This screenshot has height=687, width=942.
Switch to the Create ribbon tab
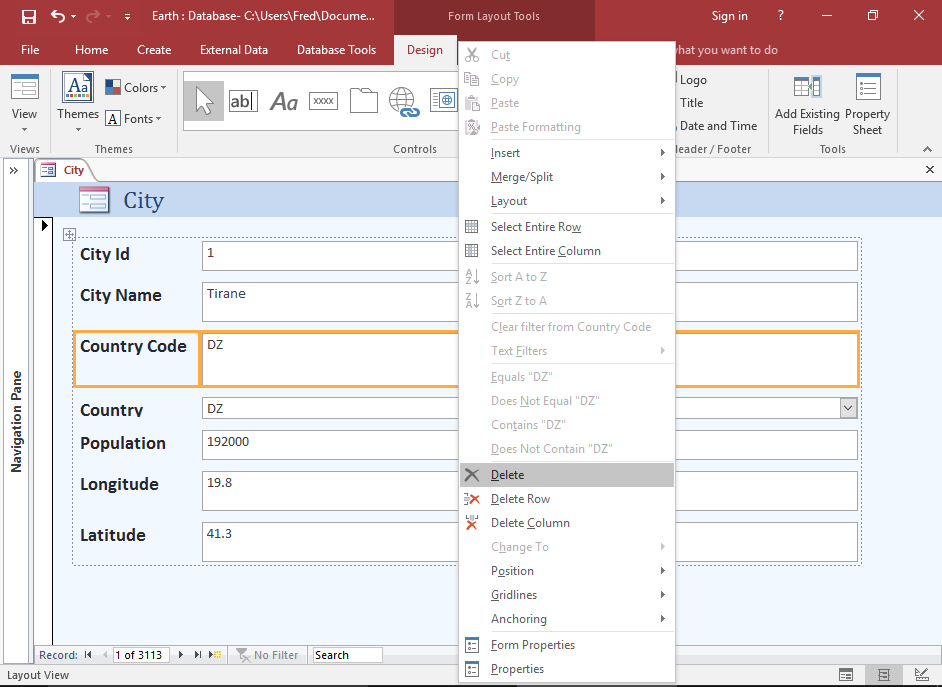[x=154, y=50]
